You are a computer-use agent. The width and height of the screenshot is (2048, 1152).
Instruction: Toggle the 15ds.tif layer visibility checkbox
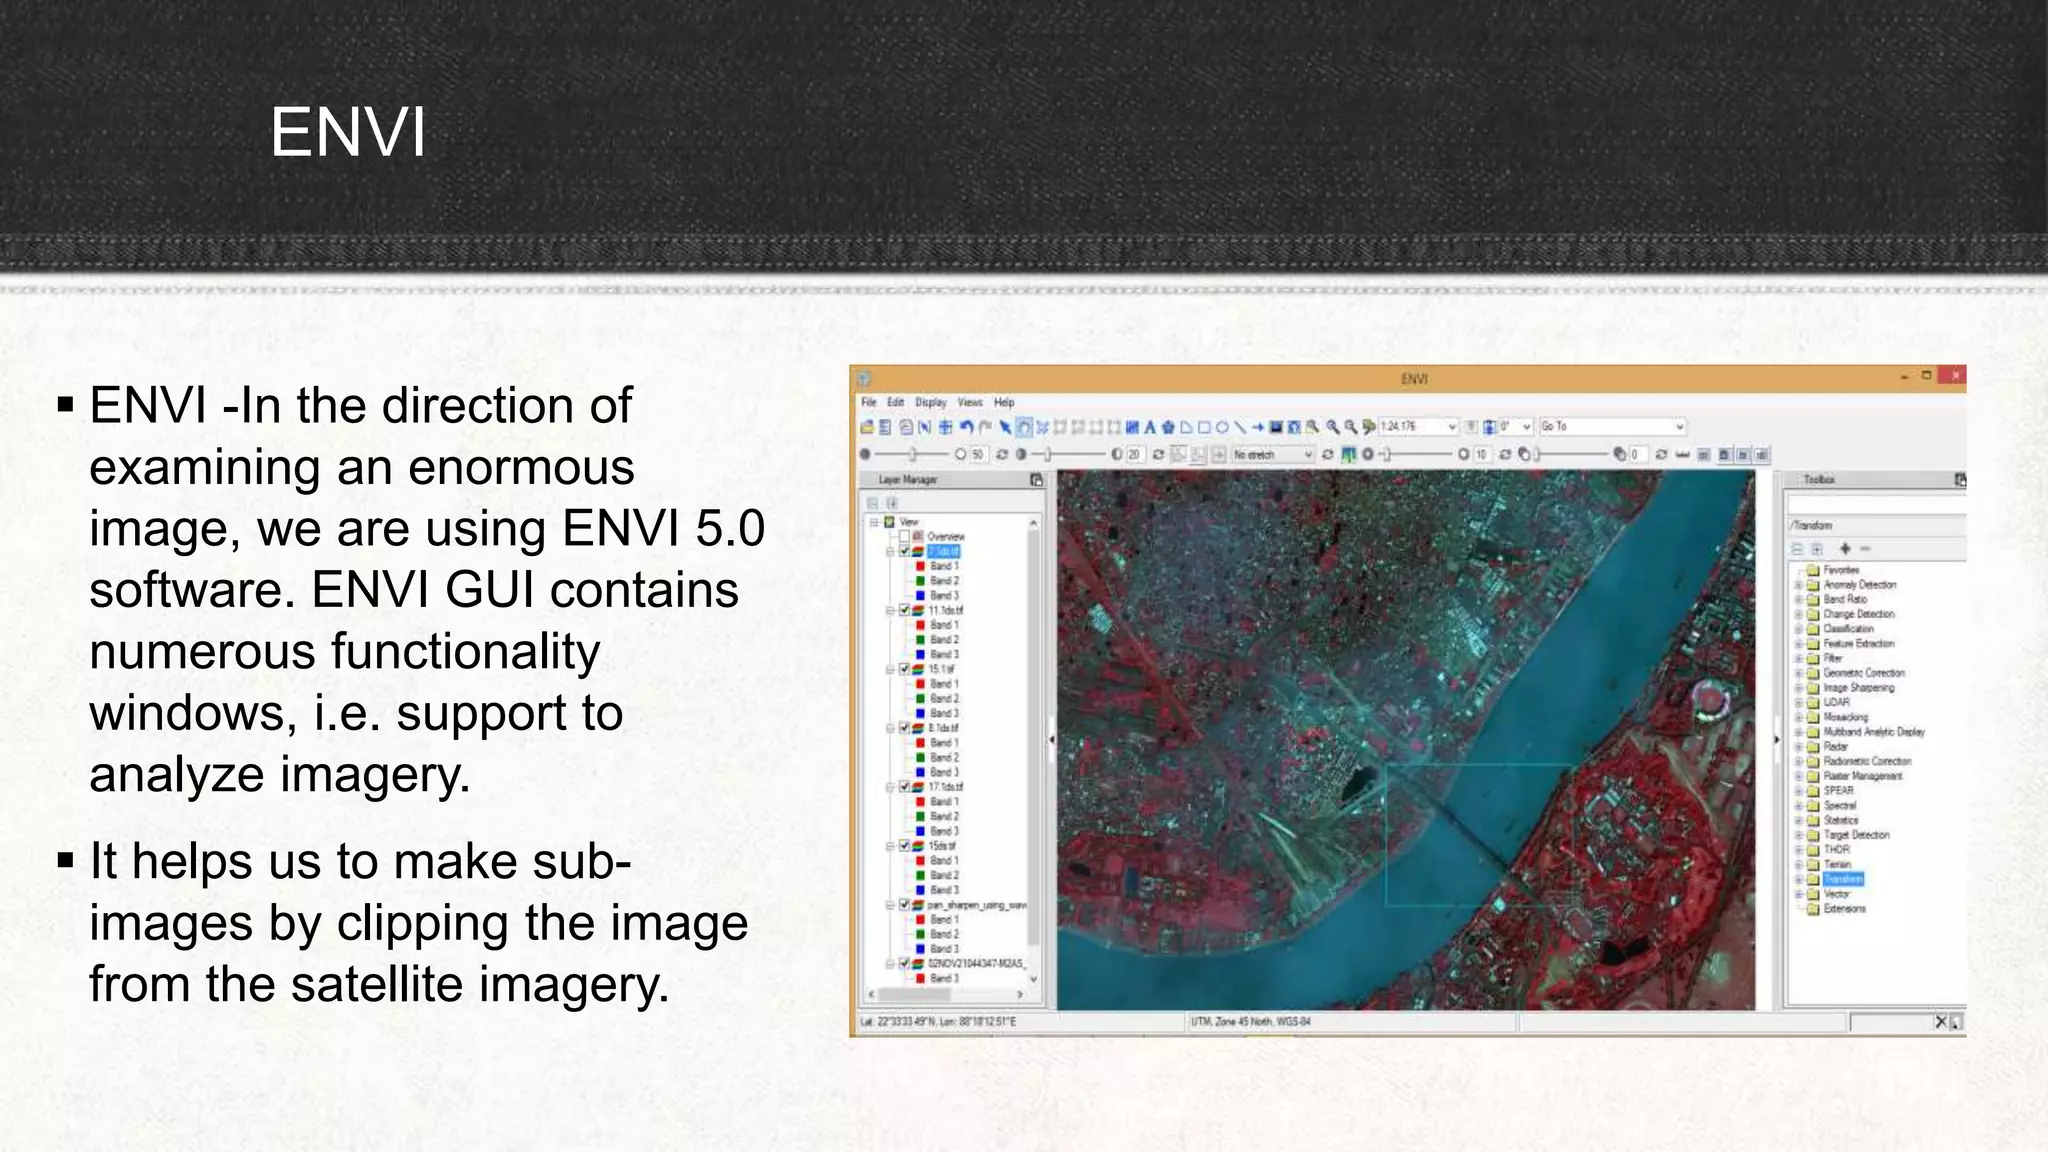coord(904,846)
